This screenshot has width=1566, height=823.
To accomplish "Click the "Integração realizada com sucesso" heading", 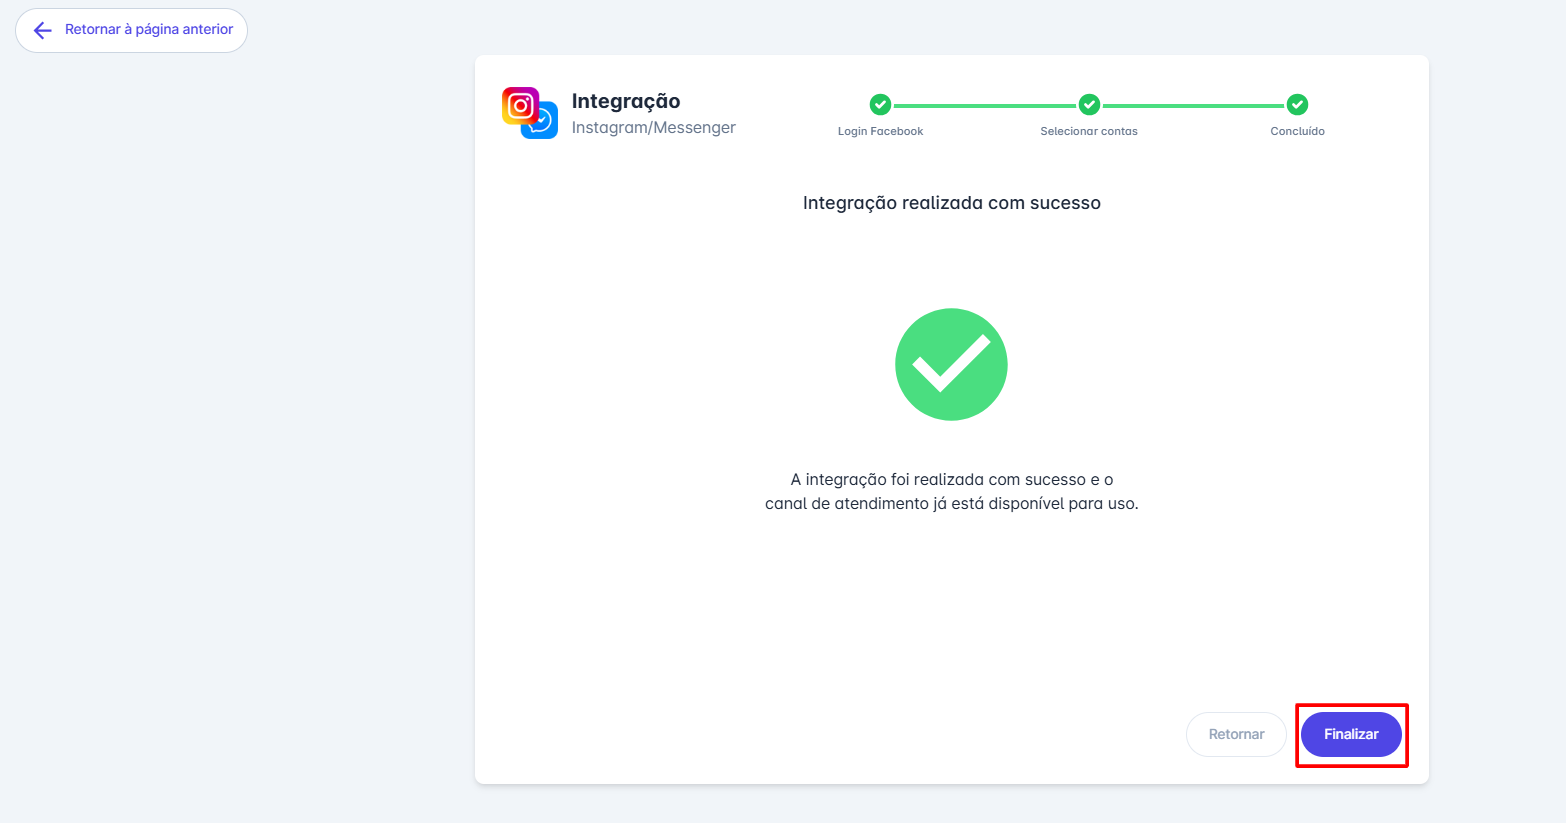I will tap(951, 203).
